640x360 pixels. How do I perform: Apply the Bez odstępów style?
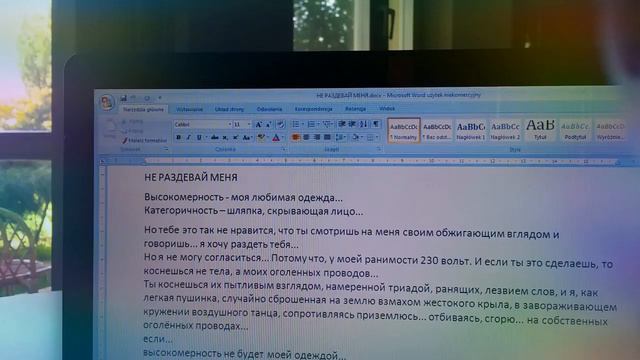point(437,131)
